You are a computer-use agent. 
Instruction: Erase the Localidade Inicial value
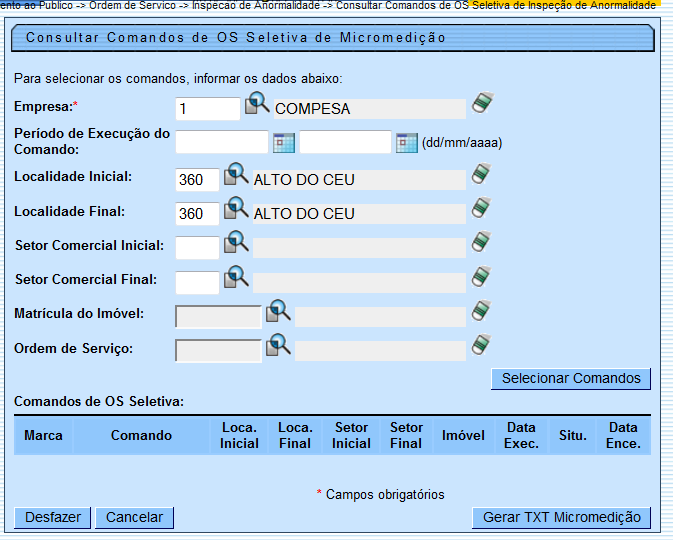point(483,176)
